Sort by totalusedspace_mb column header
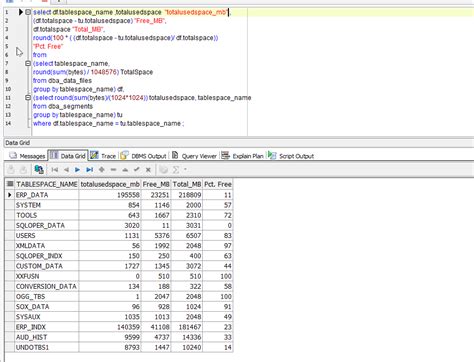Image resolution: width=474 pixels, height=362 pixels. (x=110, y=184)
